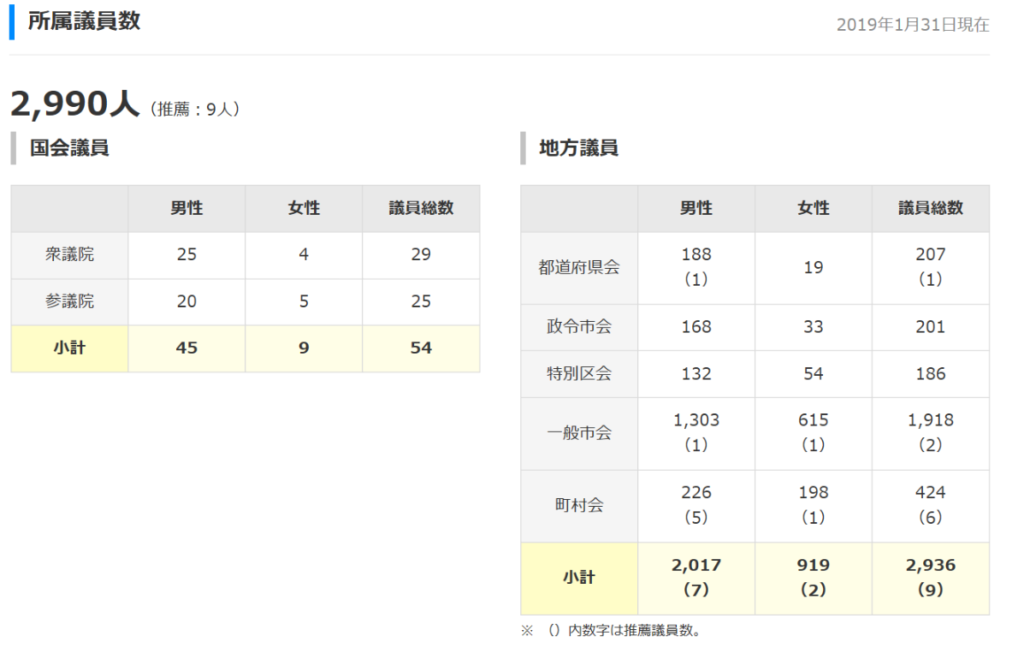Click the 衆議院 row label
1024x648 pixels.
70,254
